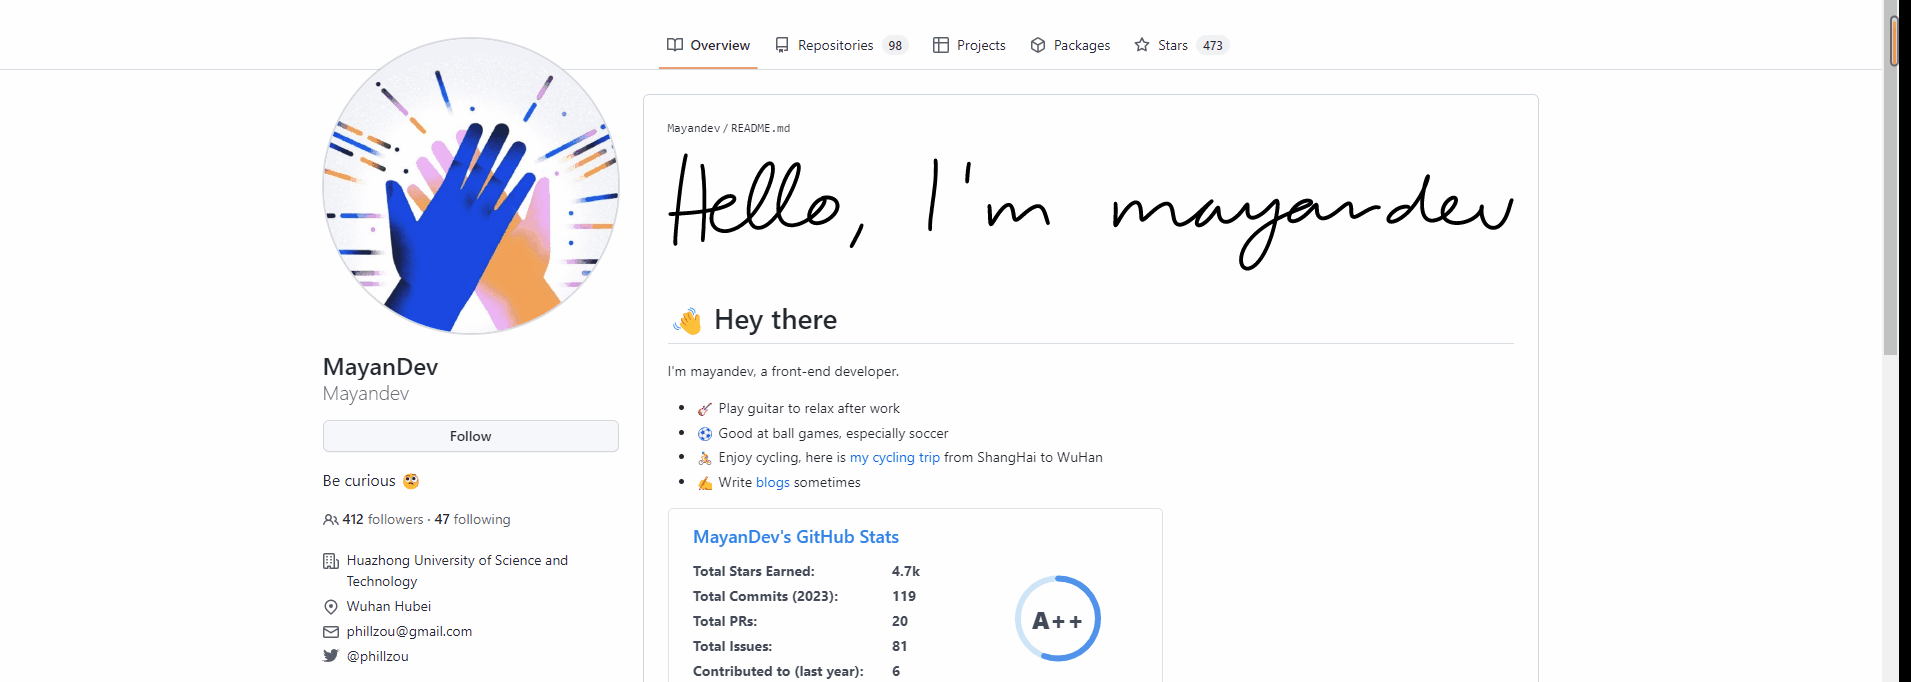
Task: Click 'Total PRs:' label
Action: pyautogui.click(x=725, y=621)
